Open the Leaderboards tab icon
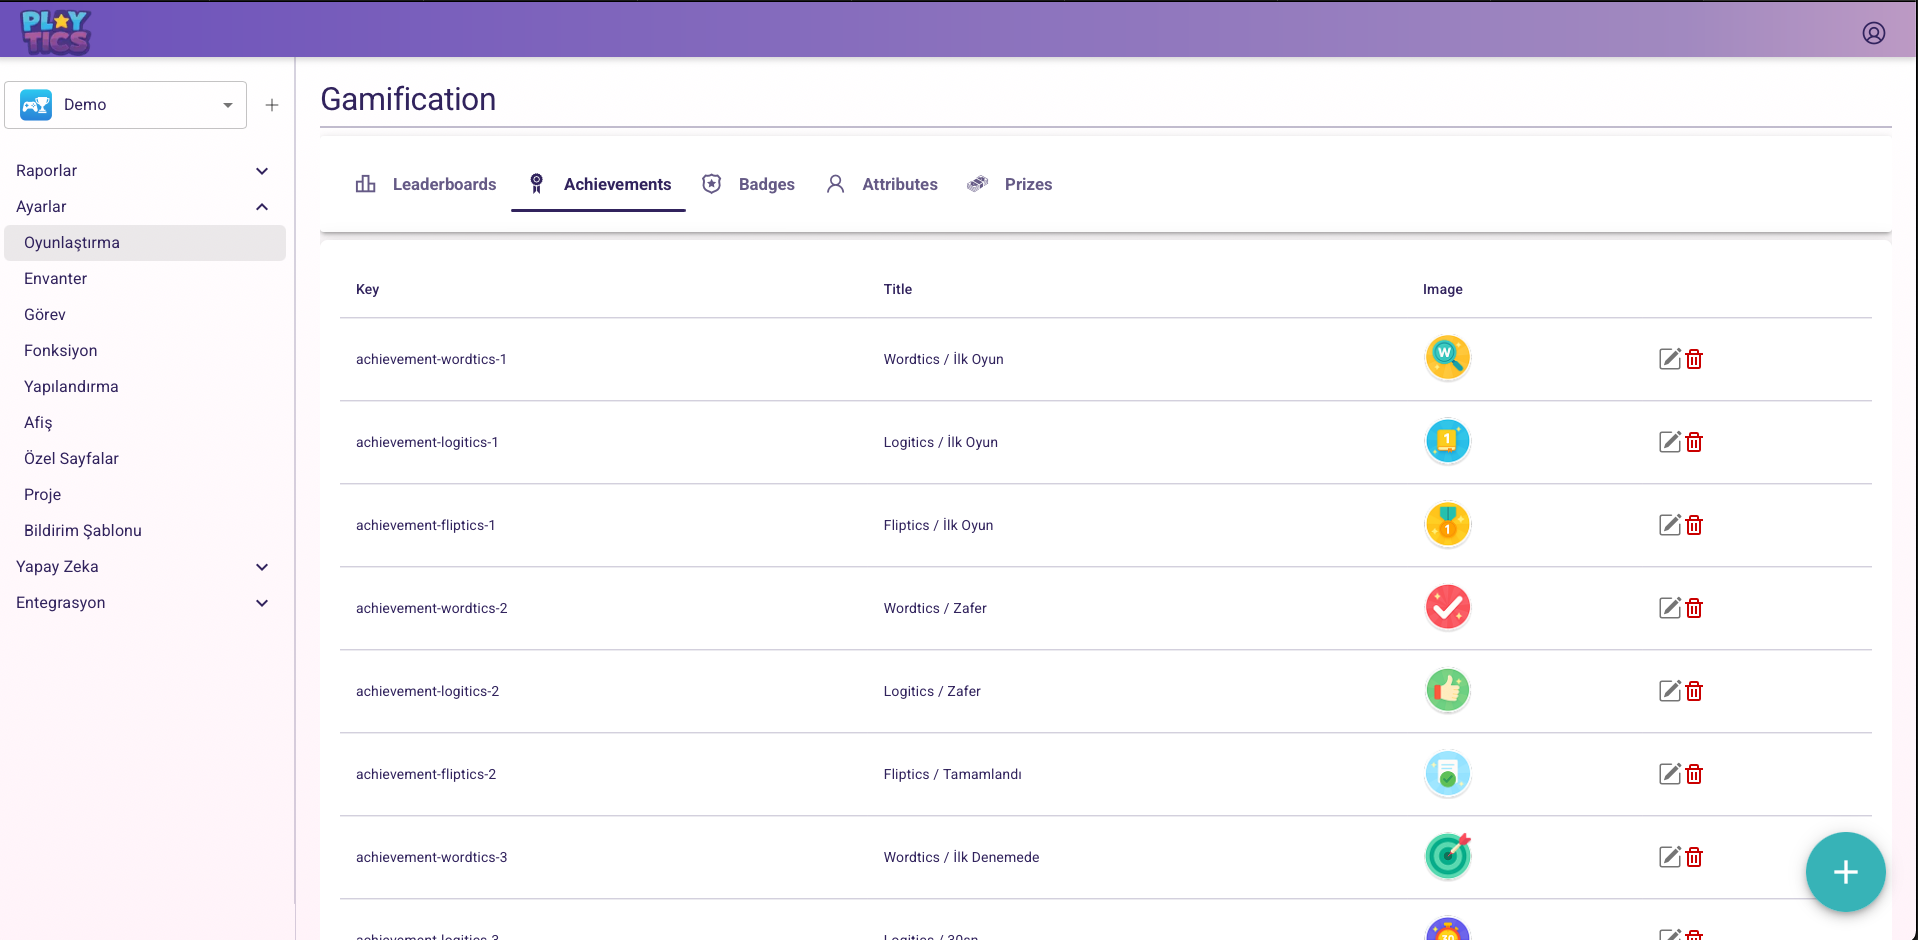1918x940 pixels. click(x=365, y=184)
